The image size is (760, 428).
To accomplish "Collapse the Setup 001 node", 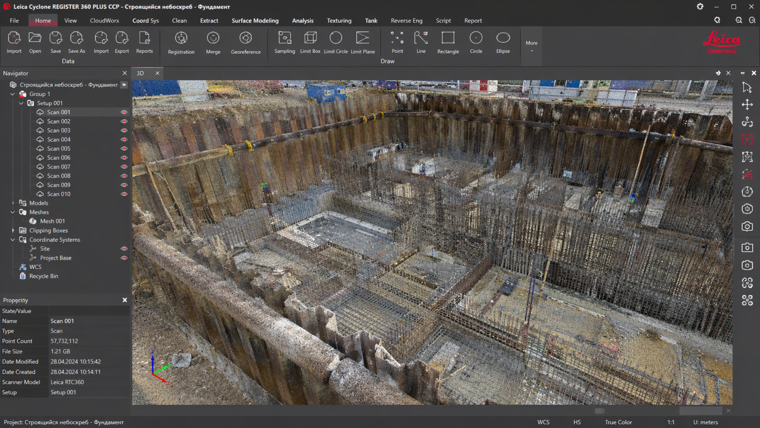I will [x=21, y=103].
